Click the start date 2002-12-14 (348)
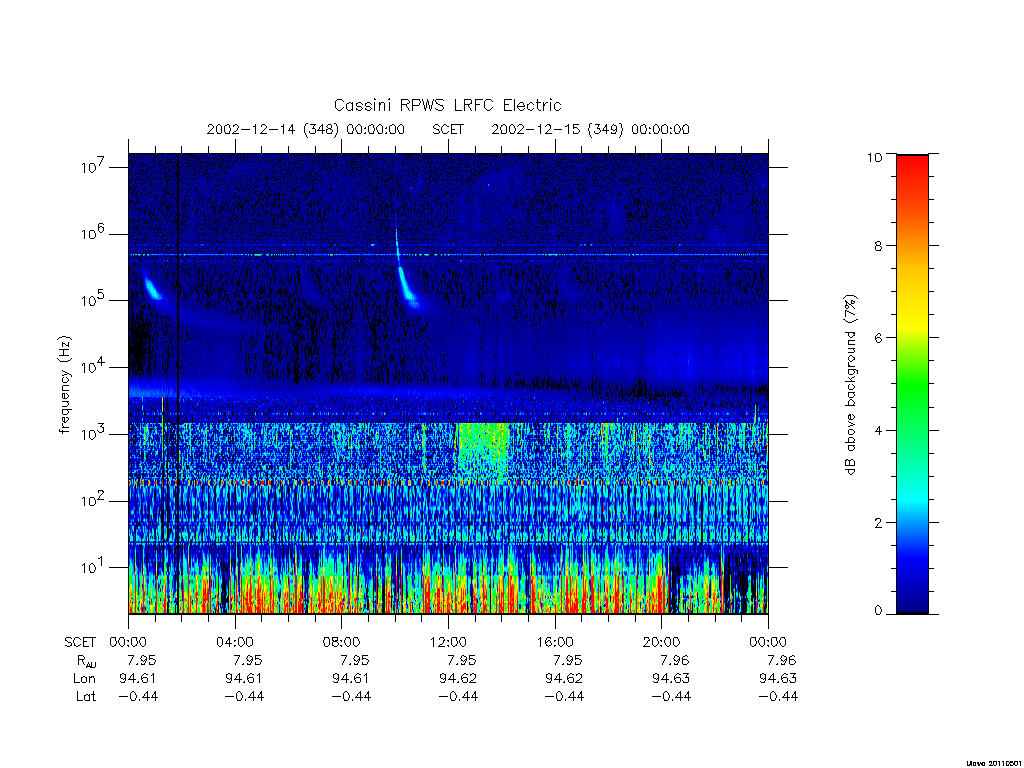Image resolution: width=1024 pixels, height=768 pixels. pos(273,129)
